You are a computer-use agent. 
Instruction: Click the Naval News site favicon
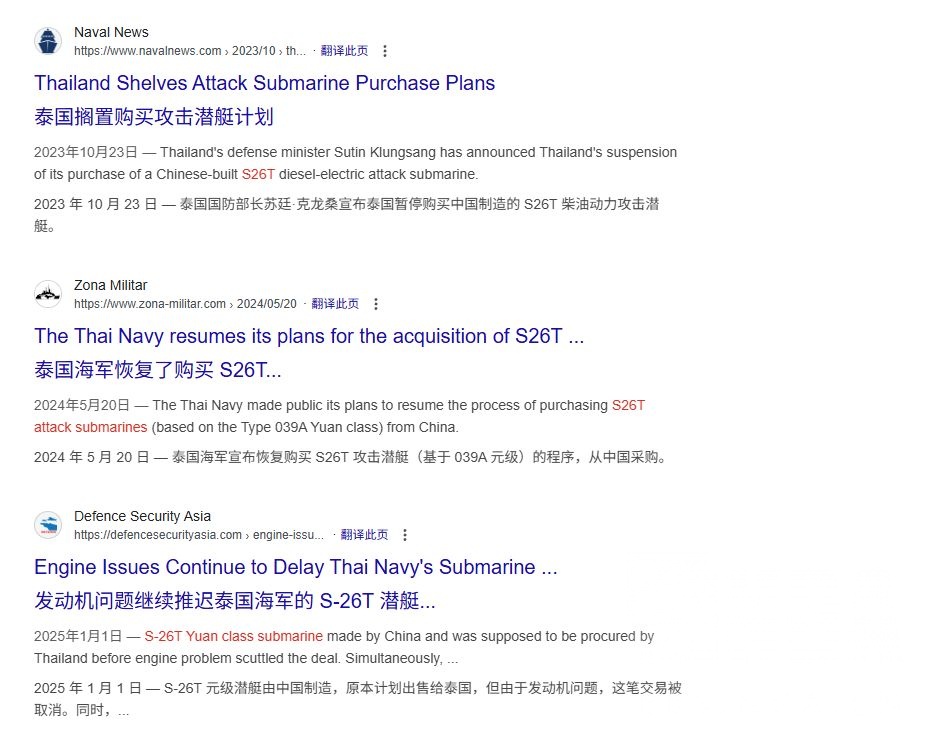point(48,42)
